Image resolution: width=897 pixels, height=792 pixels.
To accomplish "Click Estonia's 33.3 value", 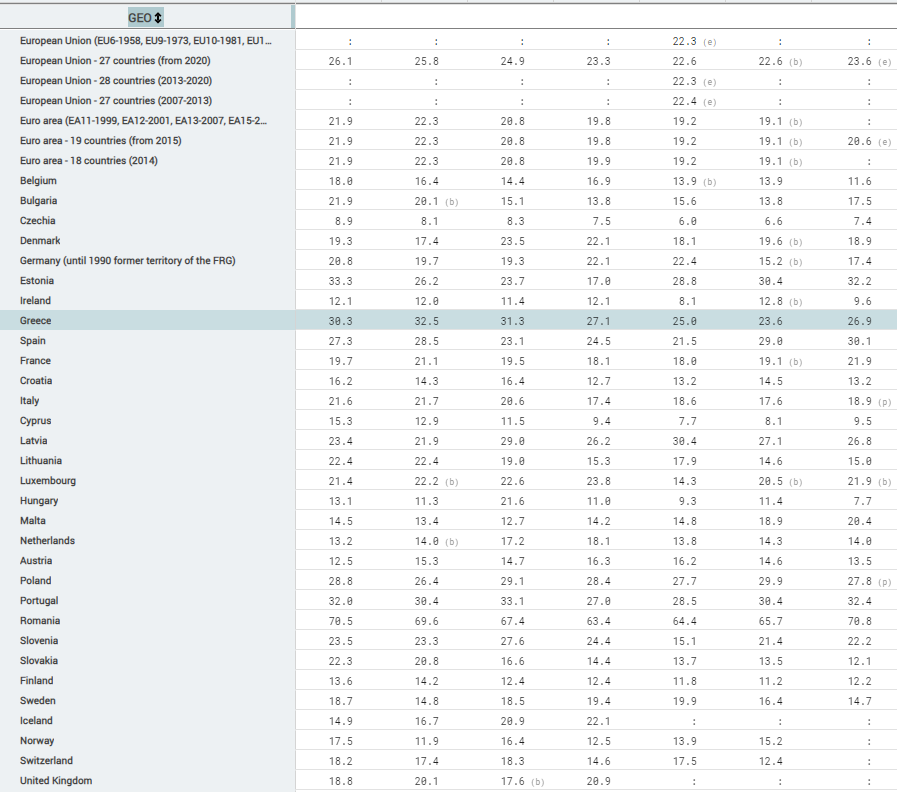I will tap(340, 282).
